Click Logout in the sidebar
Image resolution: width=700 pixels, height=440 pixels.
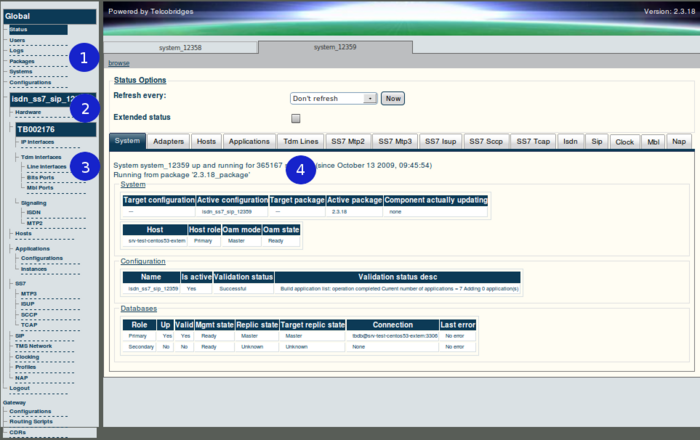(20, 388)
